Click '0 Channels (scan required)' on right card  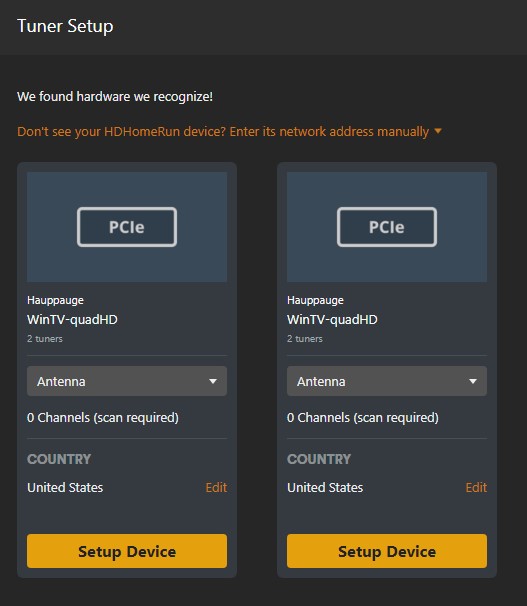pyautogui.click(x=363, y=417)
